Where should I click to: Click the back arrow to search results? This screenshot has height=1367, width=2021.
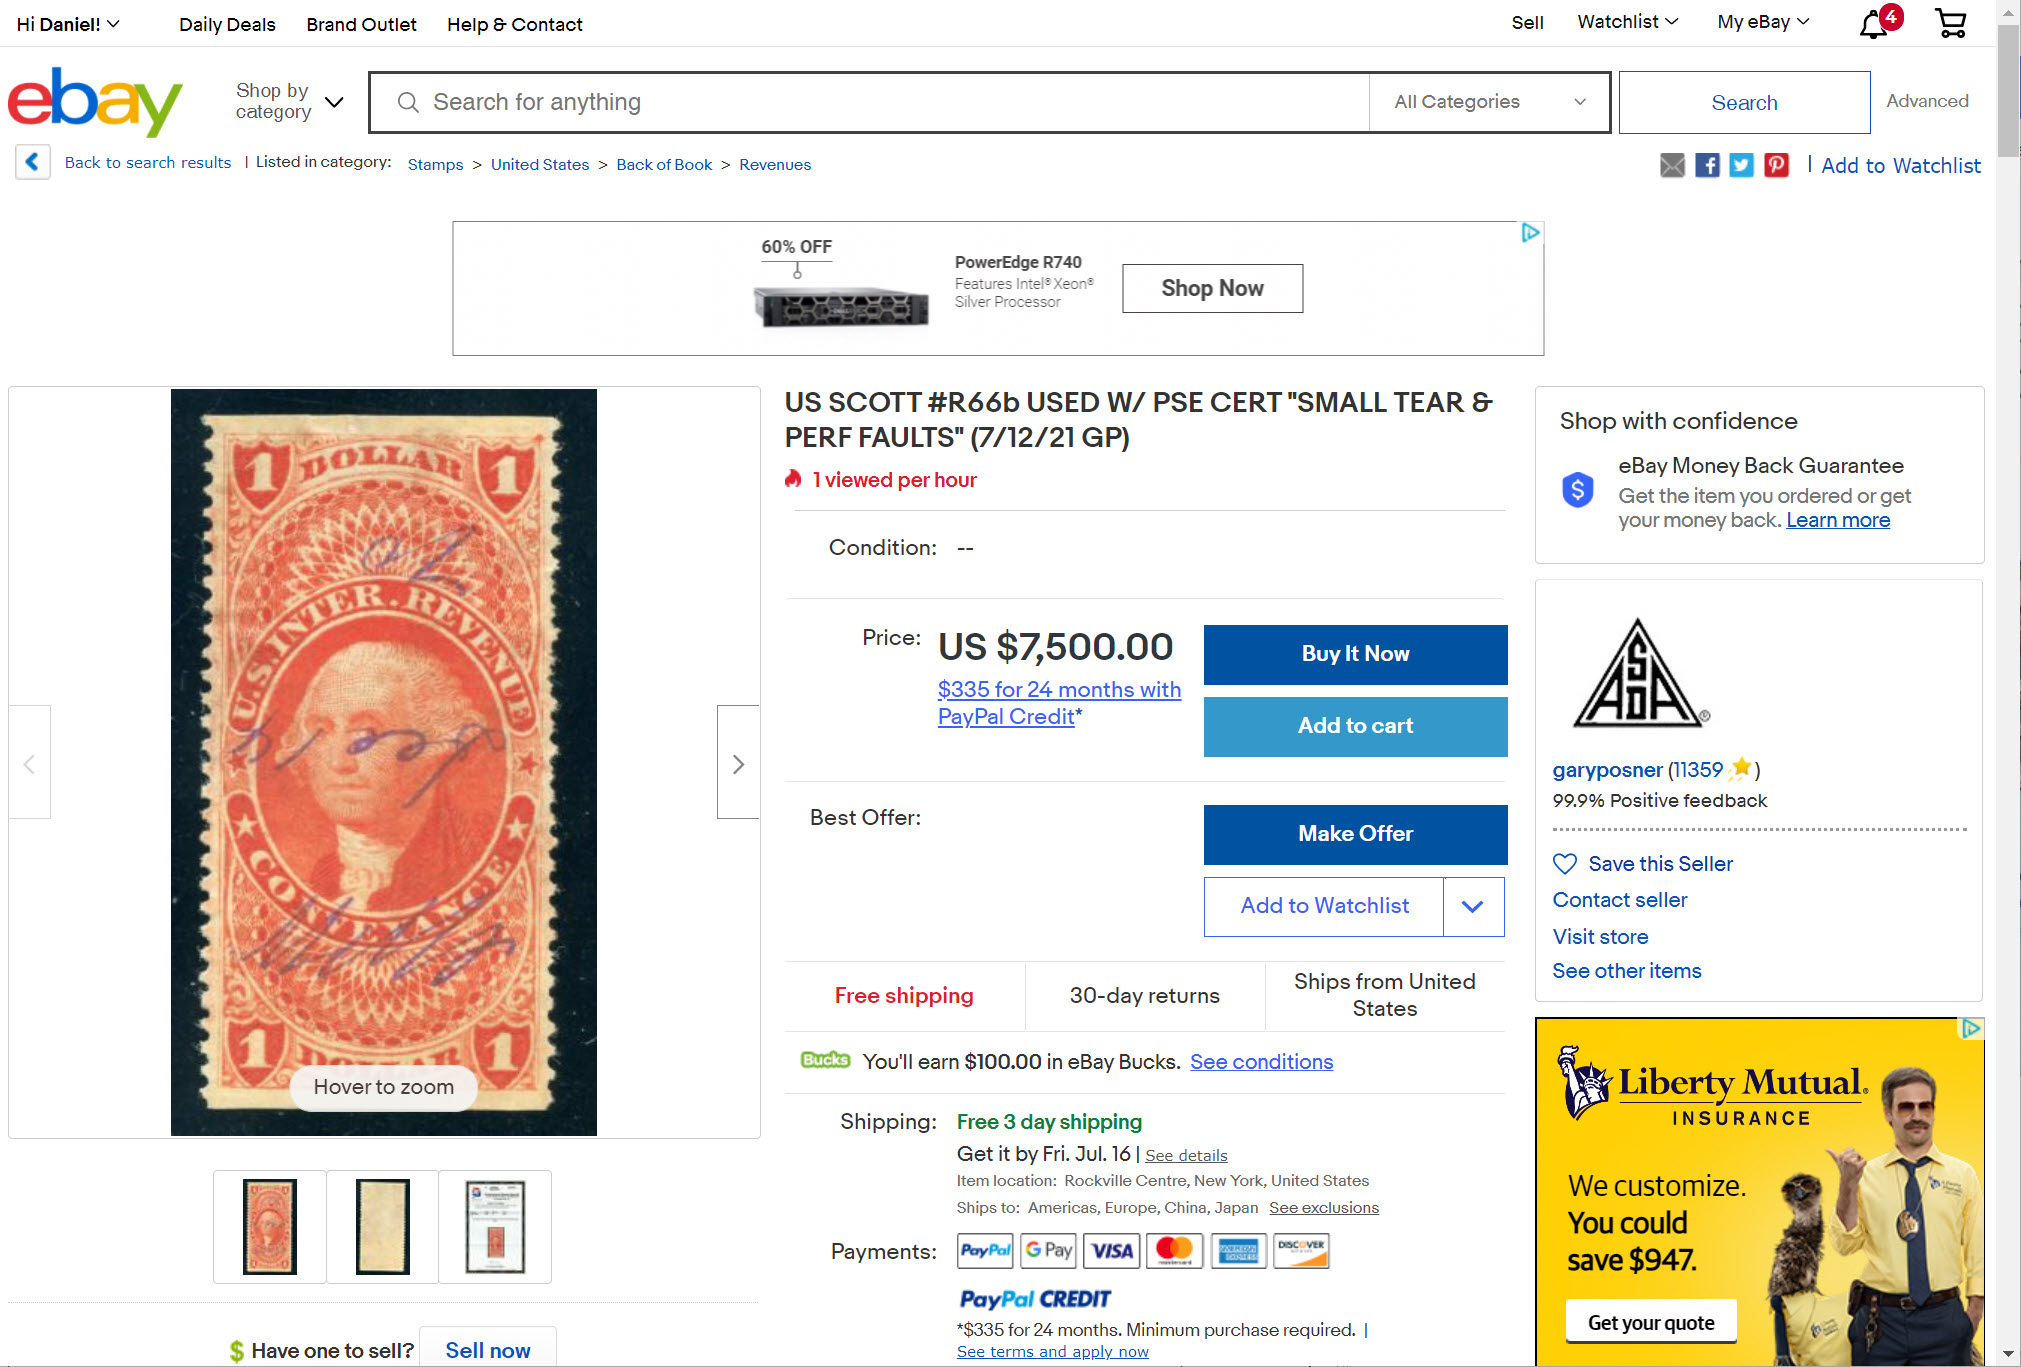[32, 162]
